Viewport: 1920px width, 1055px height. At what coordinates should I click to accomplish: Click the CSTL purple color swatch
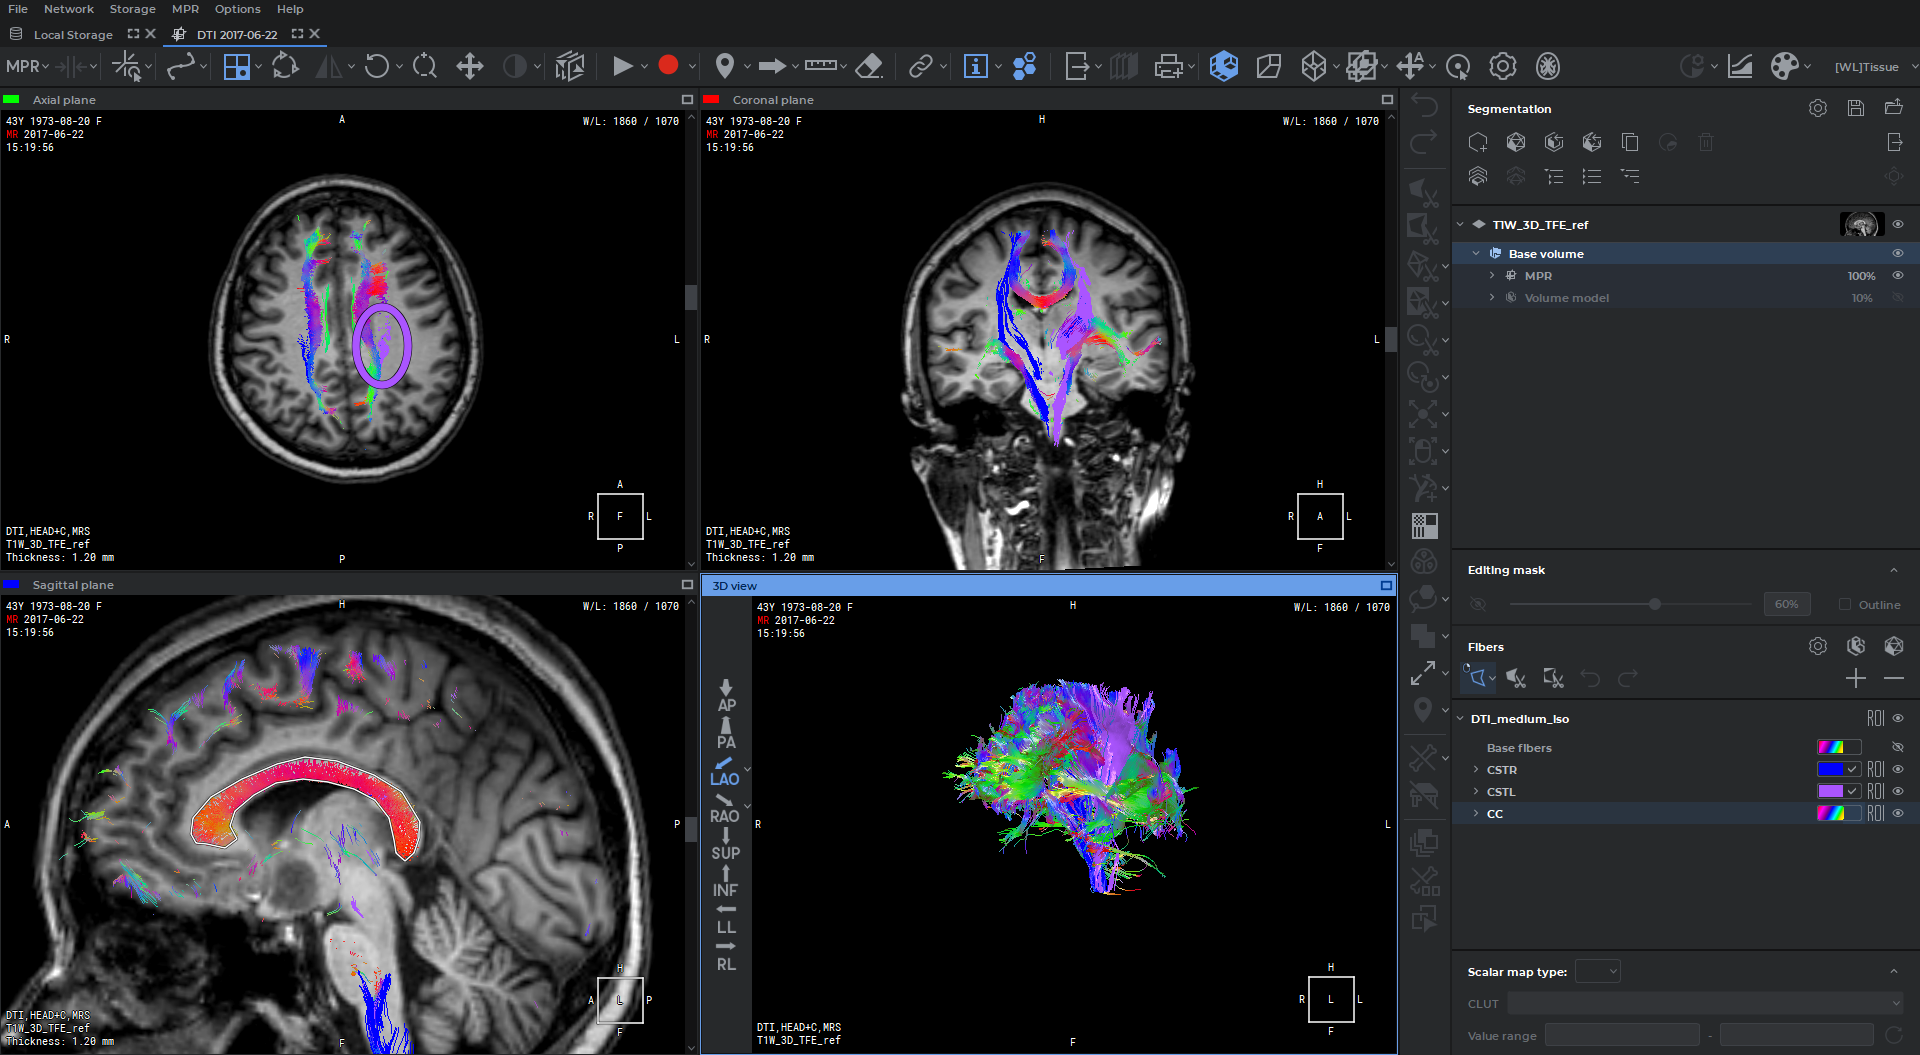click(1830, 791)
